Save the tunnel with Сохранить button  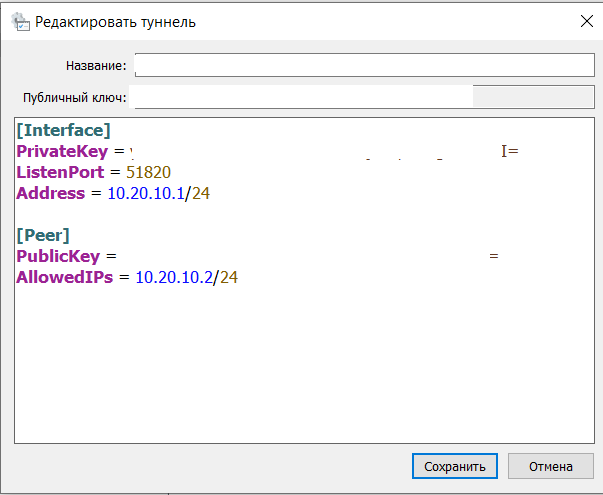point(455,466)
